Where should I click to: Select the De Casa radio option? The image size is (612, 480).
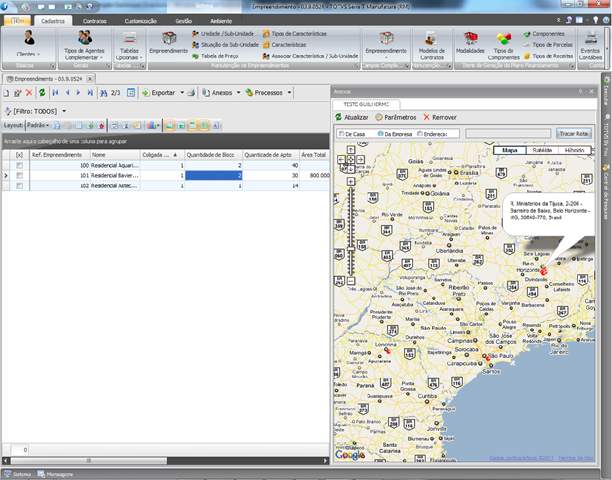point(342,134)
